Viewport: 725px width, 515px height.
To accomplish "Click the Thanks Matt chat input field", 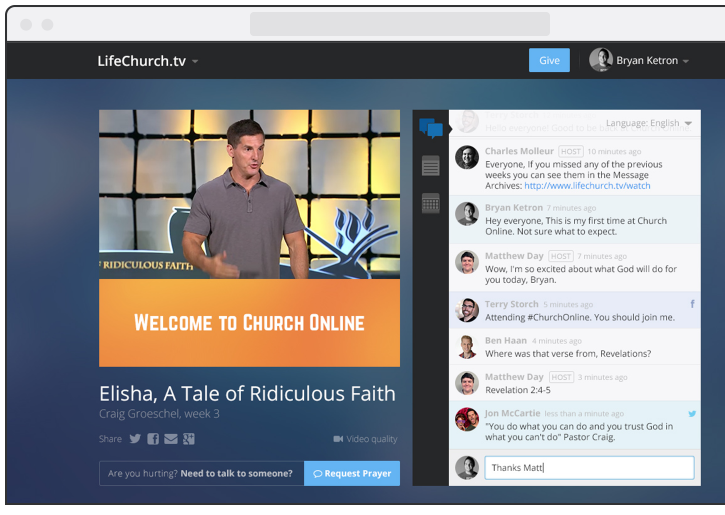I will point(590,468).
